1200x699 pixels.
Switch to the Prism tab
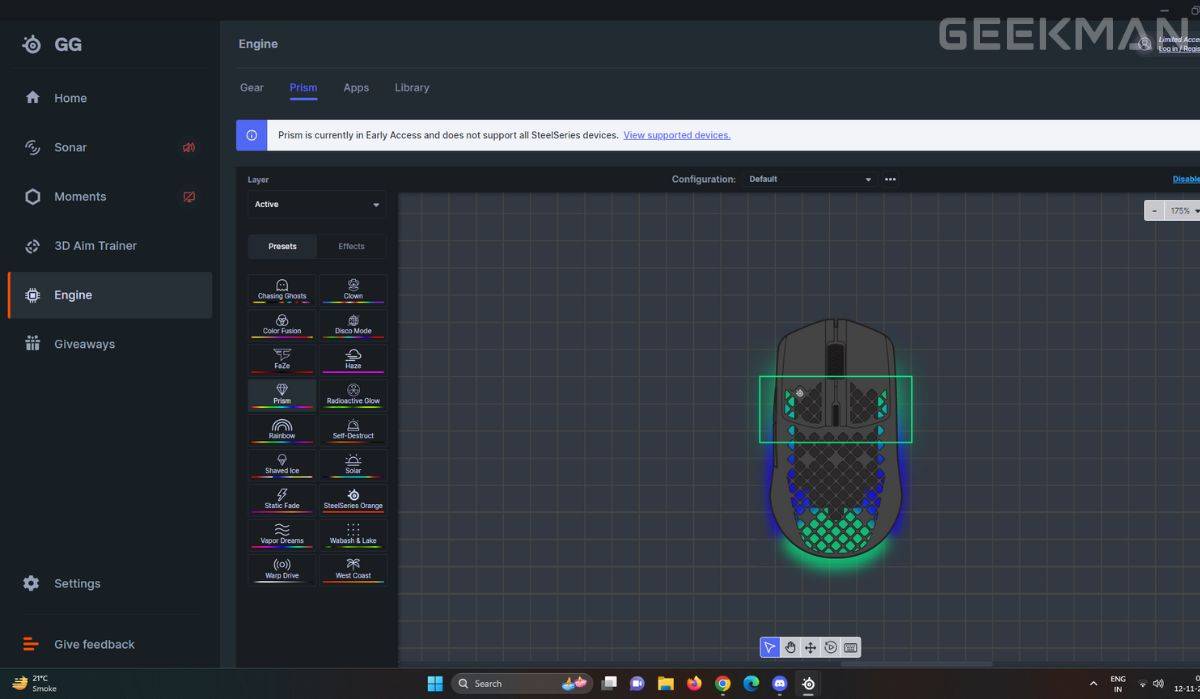pyautogui.click(x=303, y=88)
